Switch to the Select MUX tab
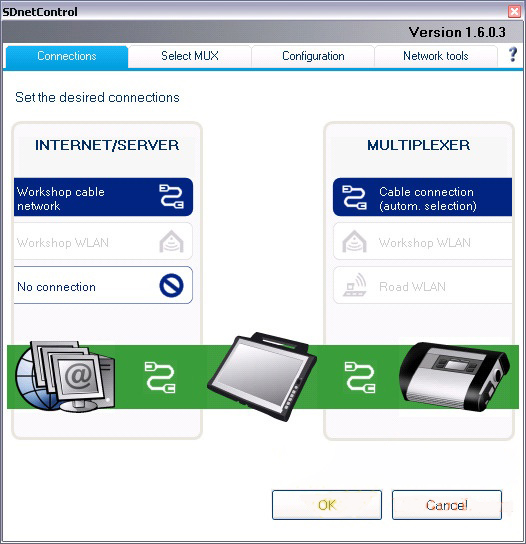 pos(190,56)
